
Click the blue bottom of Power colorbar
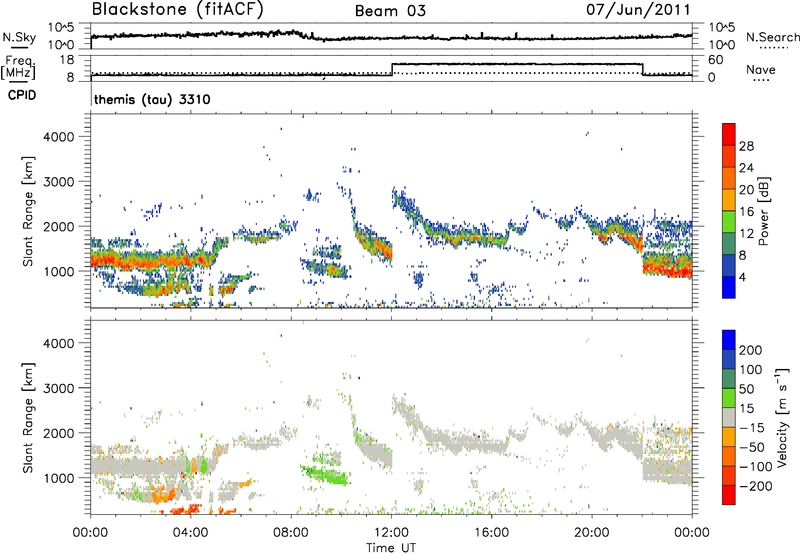(729, 287)
